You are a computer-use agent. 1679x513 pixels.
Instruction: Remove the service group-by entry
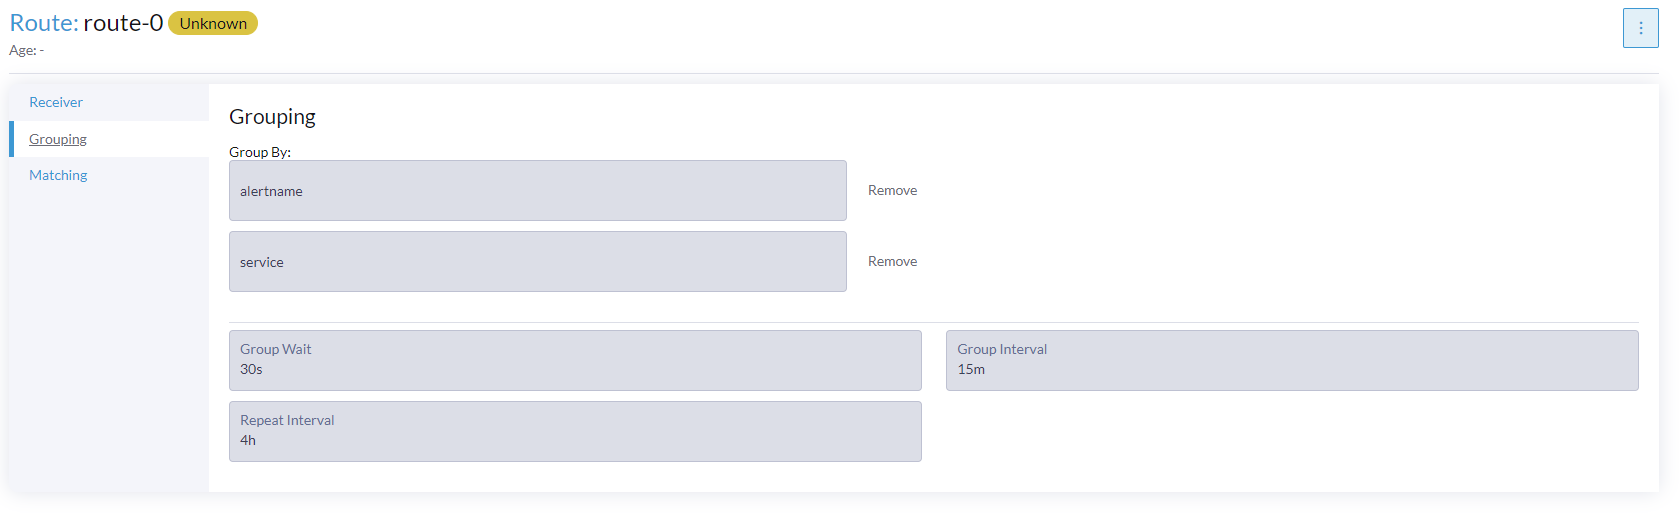click(x=892, y=261)
